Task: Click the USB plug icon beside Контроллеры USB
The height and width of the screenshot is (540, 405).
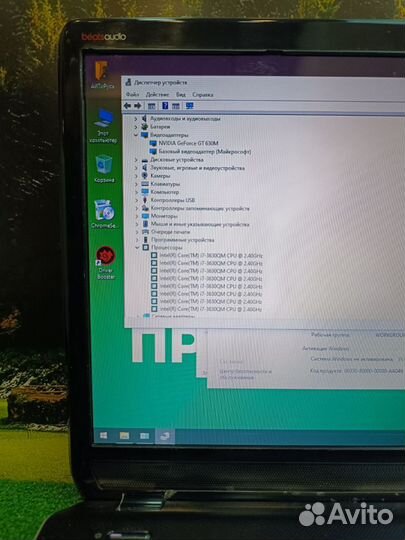Action: pyautogui.click(x=145, y=200)
